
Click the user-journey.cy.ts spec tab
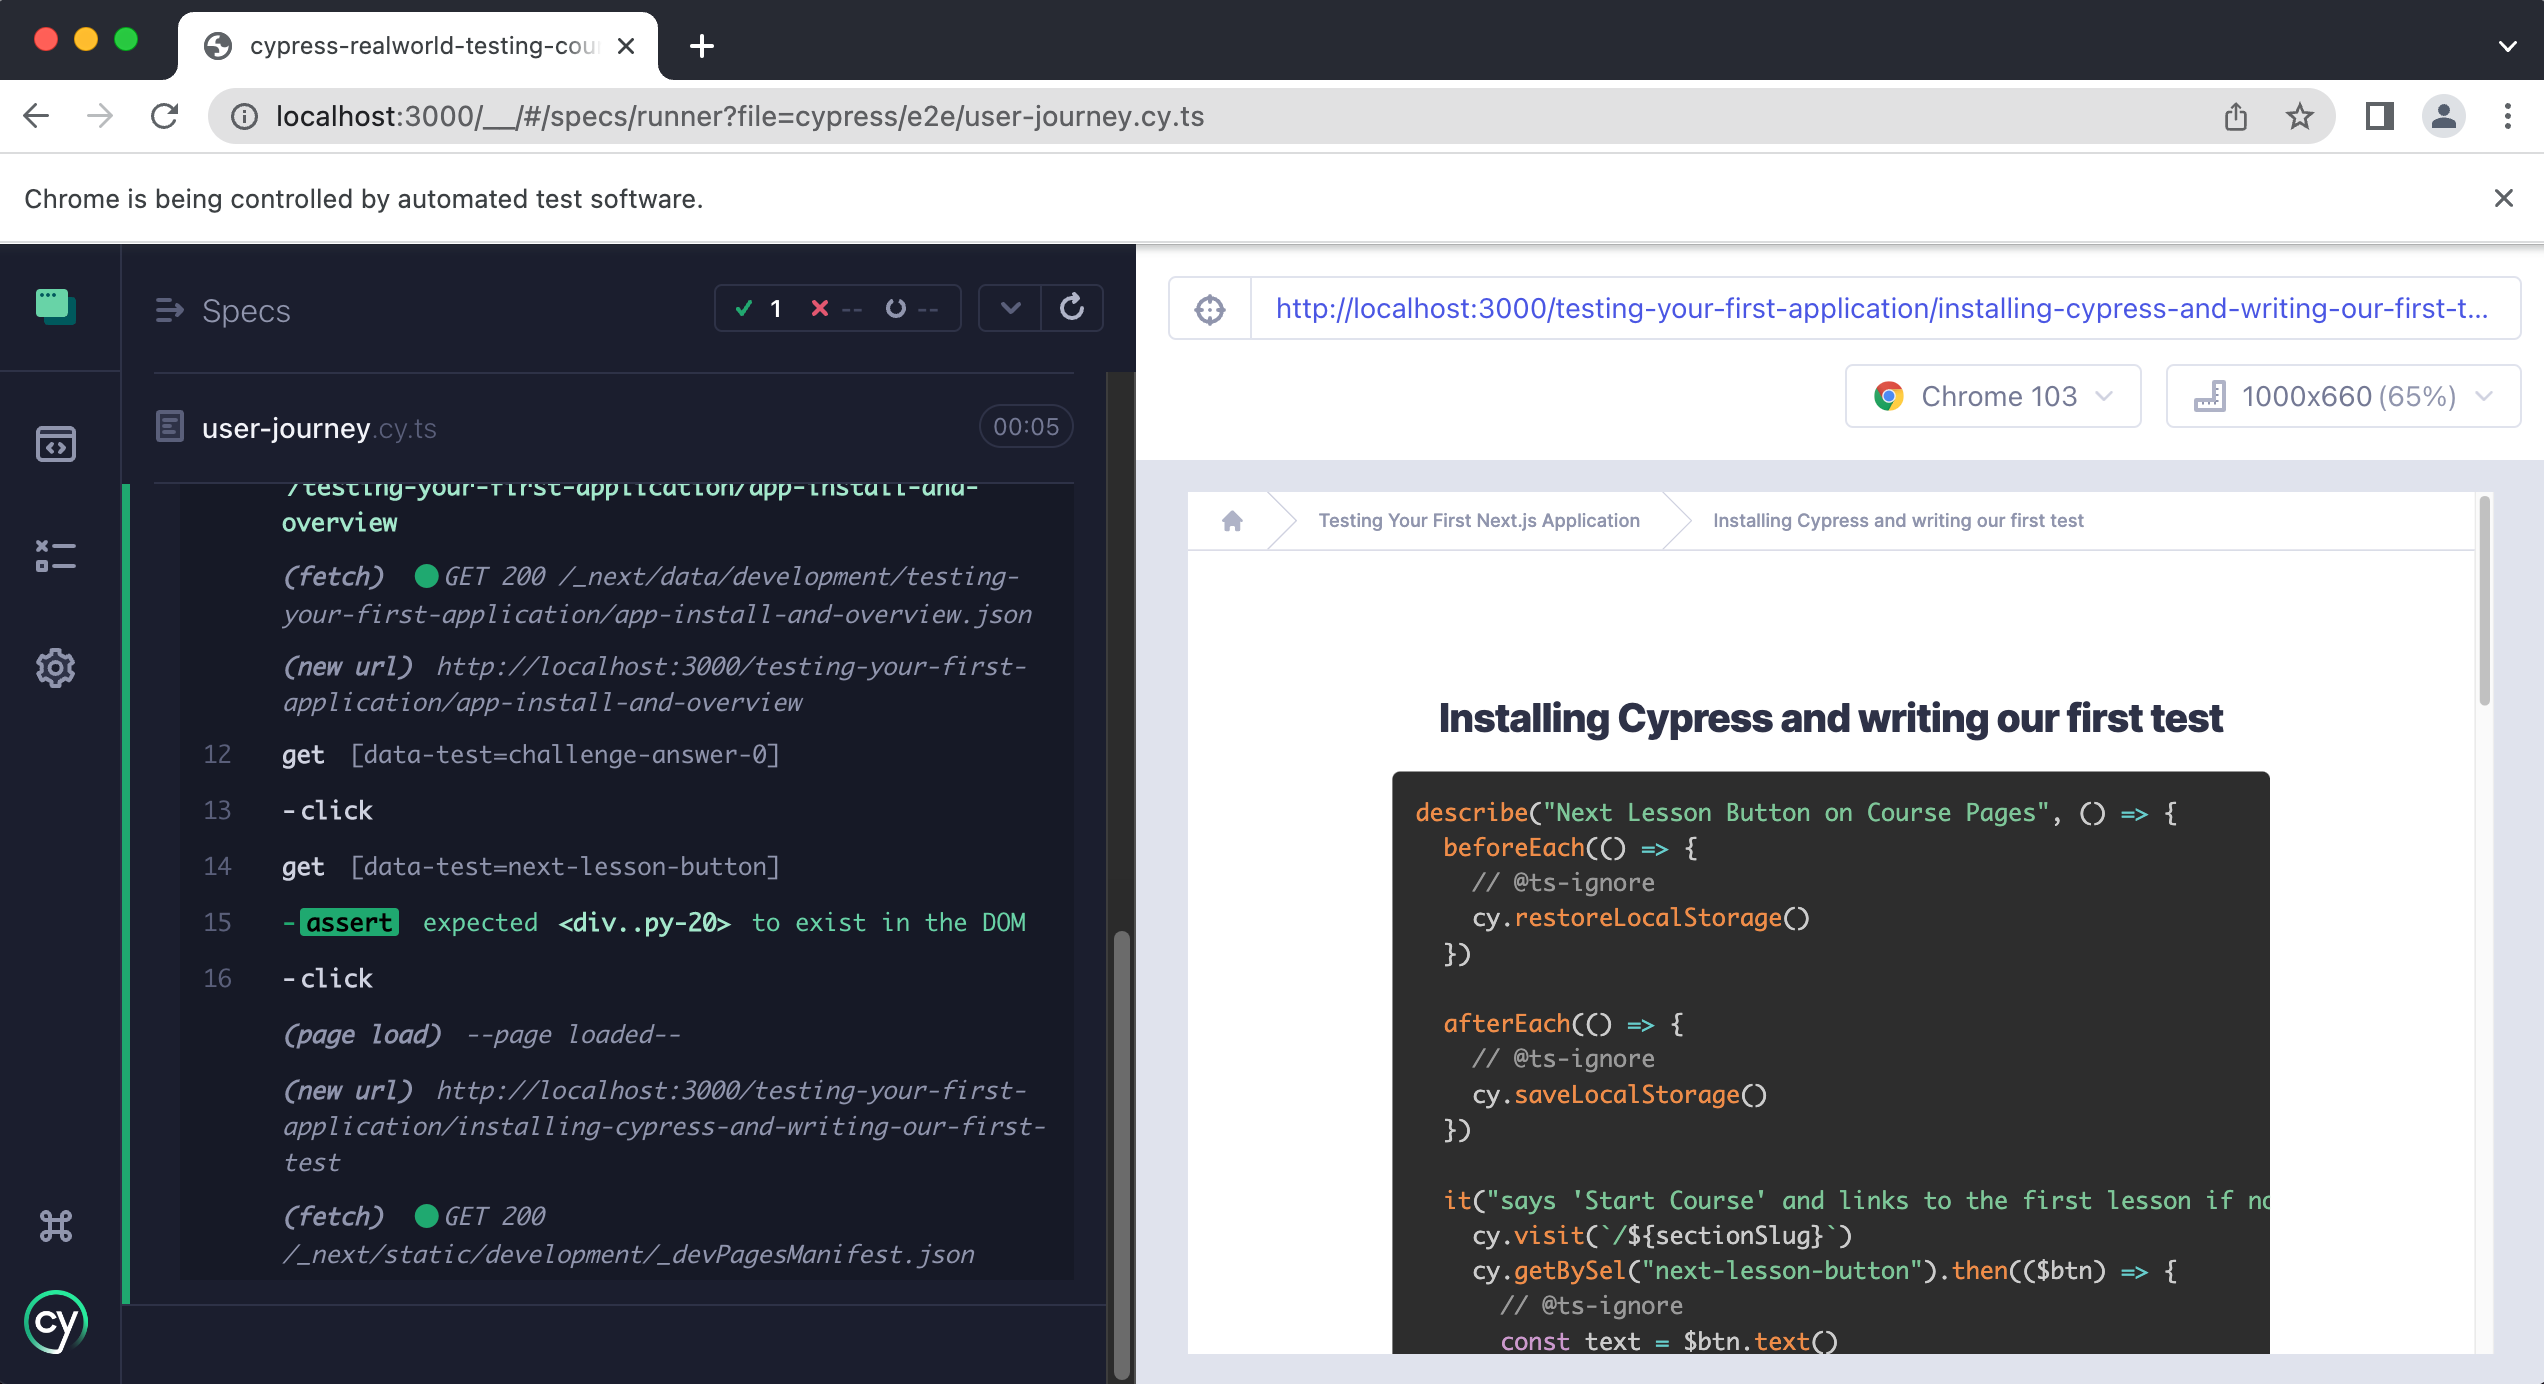[x=317, y=428]
